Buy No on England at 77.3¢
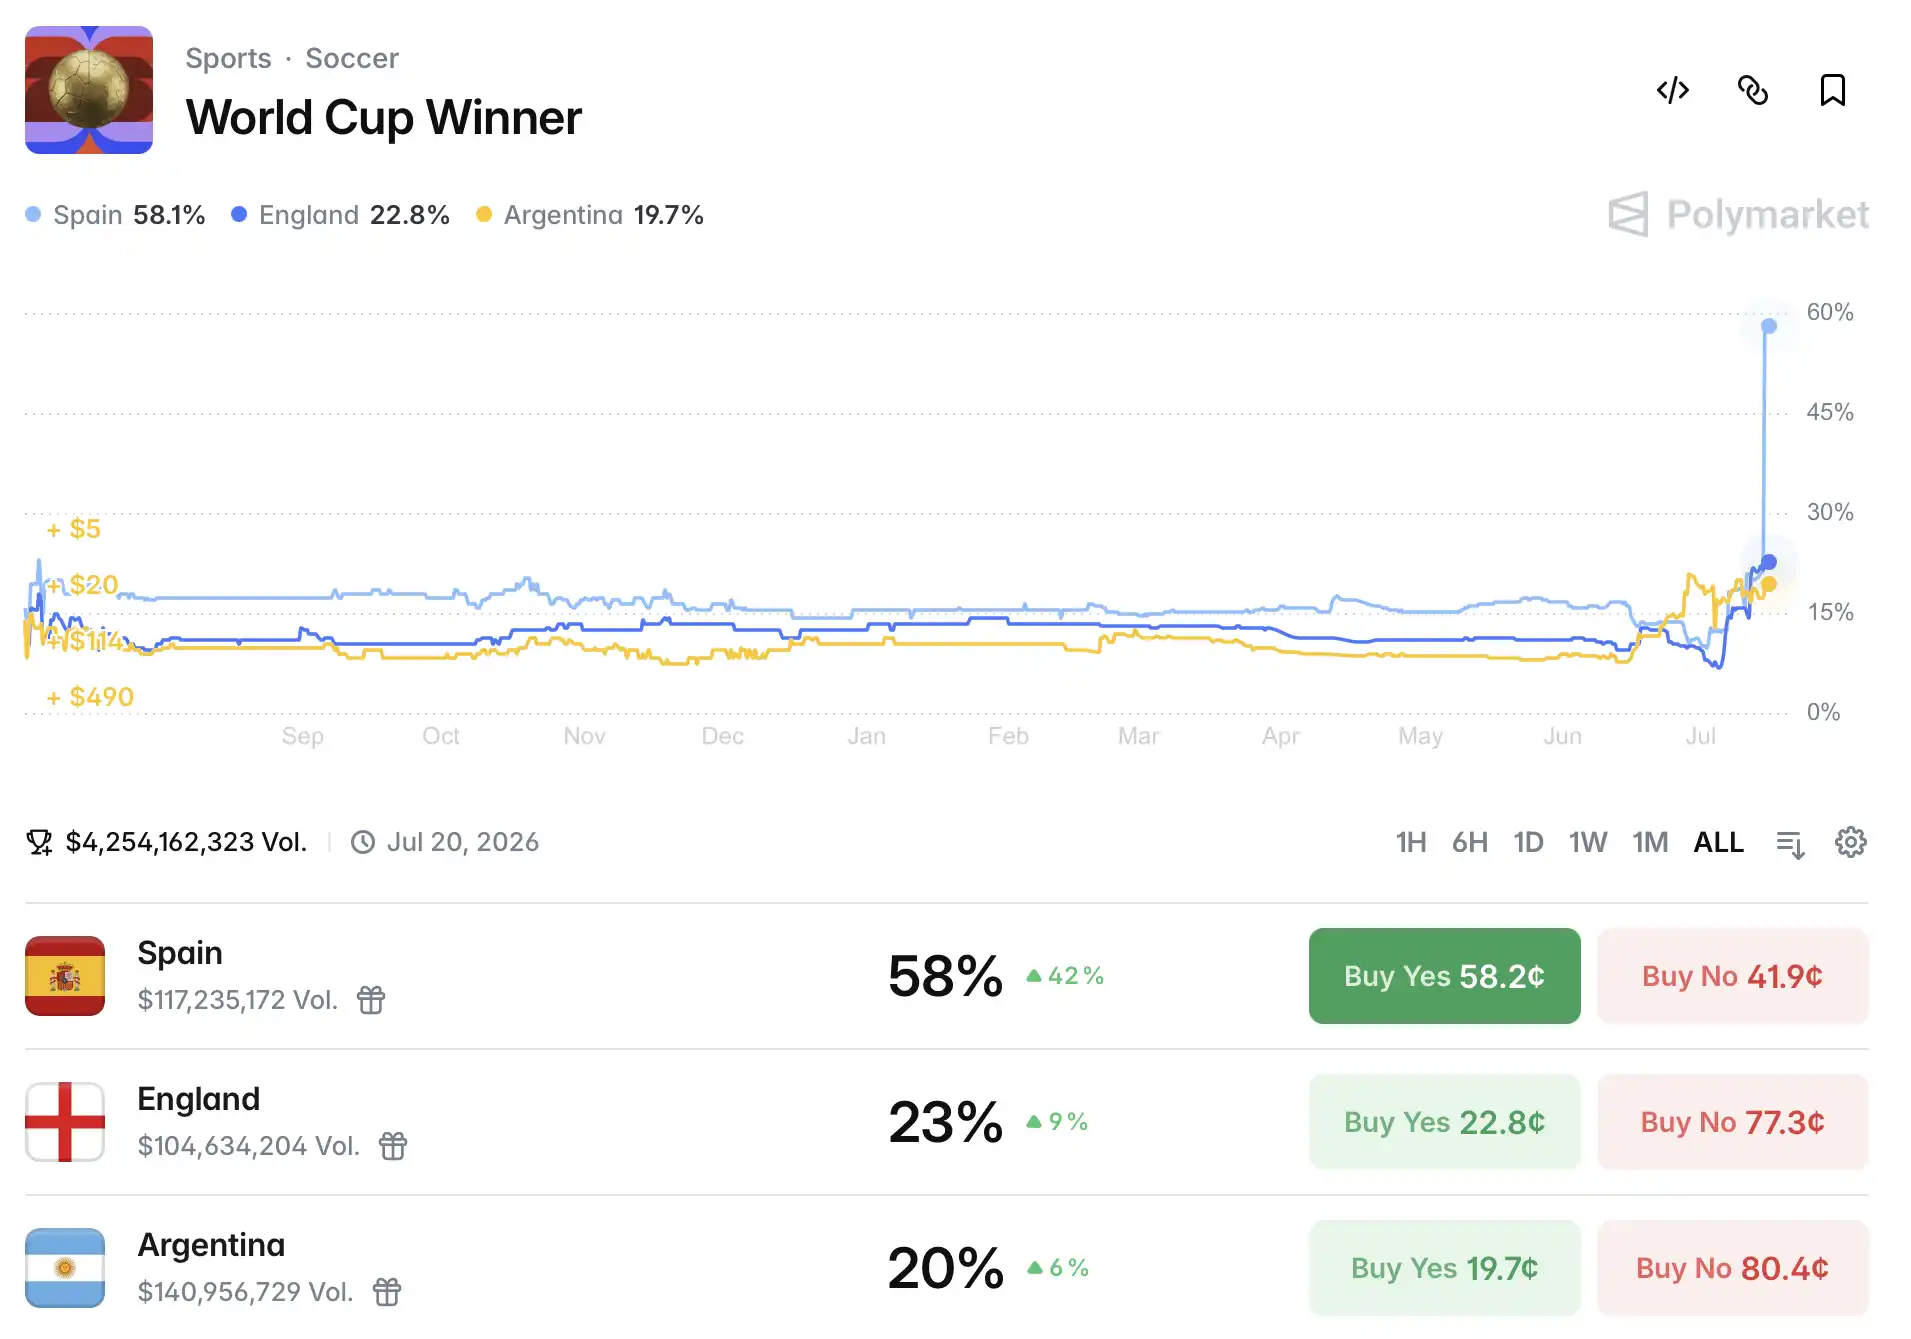This screenshot has width=1911, height=1339. pos(1732,1122)
